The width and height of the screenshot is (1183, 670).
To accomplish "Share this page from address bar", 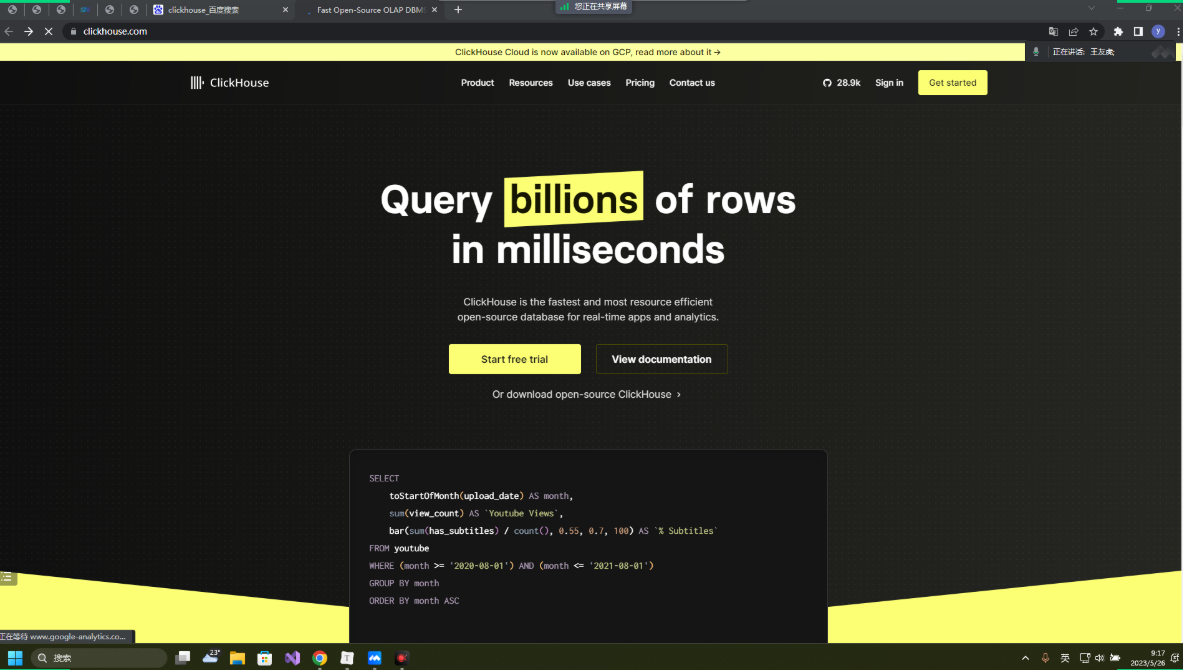I will tap(1073, 32).
